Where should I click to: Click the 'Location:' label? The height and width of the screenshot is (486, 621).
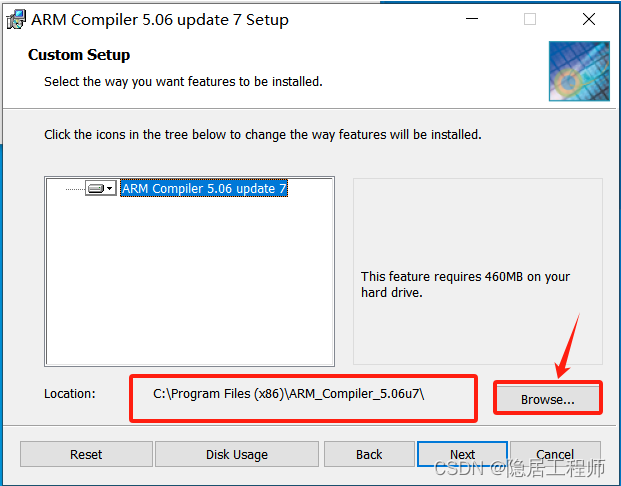70,394
